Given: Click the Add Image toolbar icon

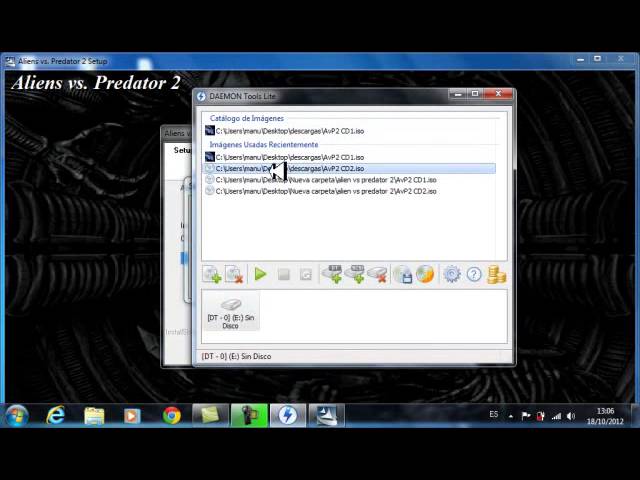Looking at the screenshot, I should coord(212,274).
